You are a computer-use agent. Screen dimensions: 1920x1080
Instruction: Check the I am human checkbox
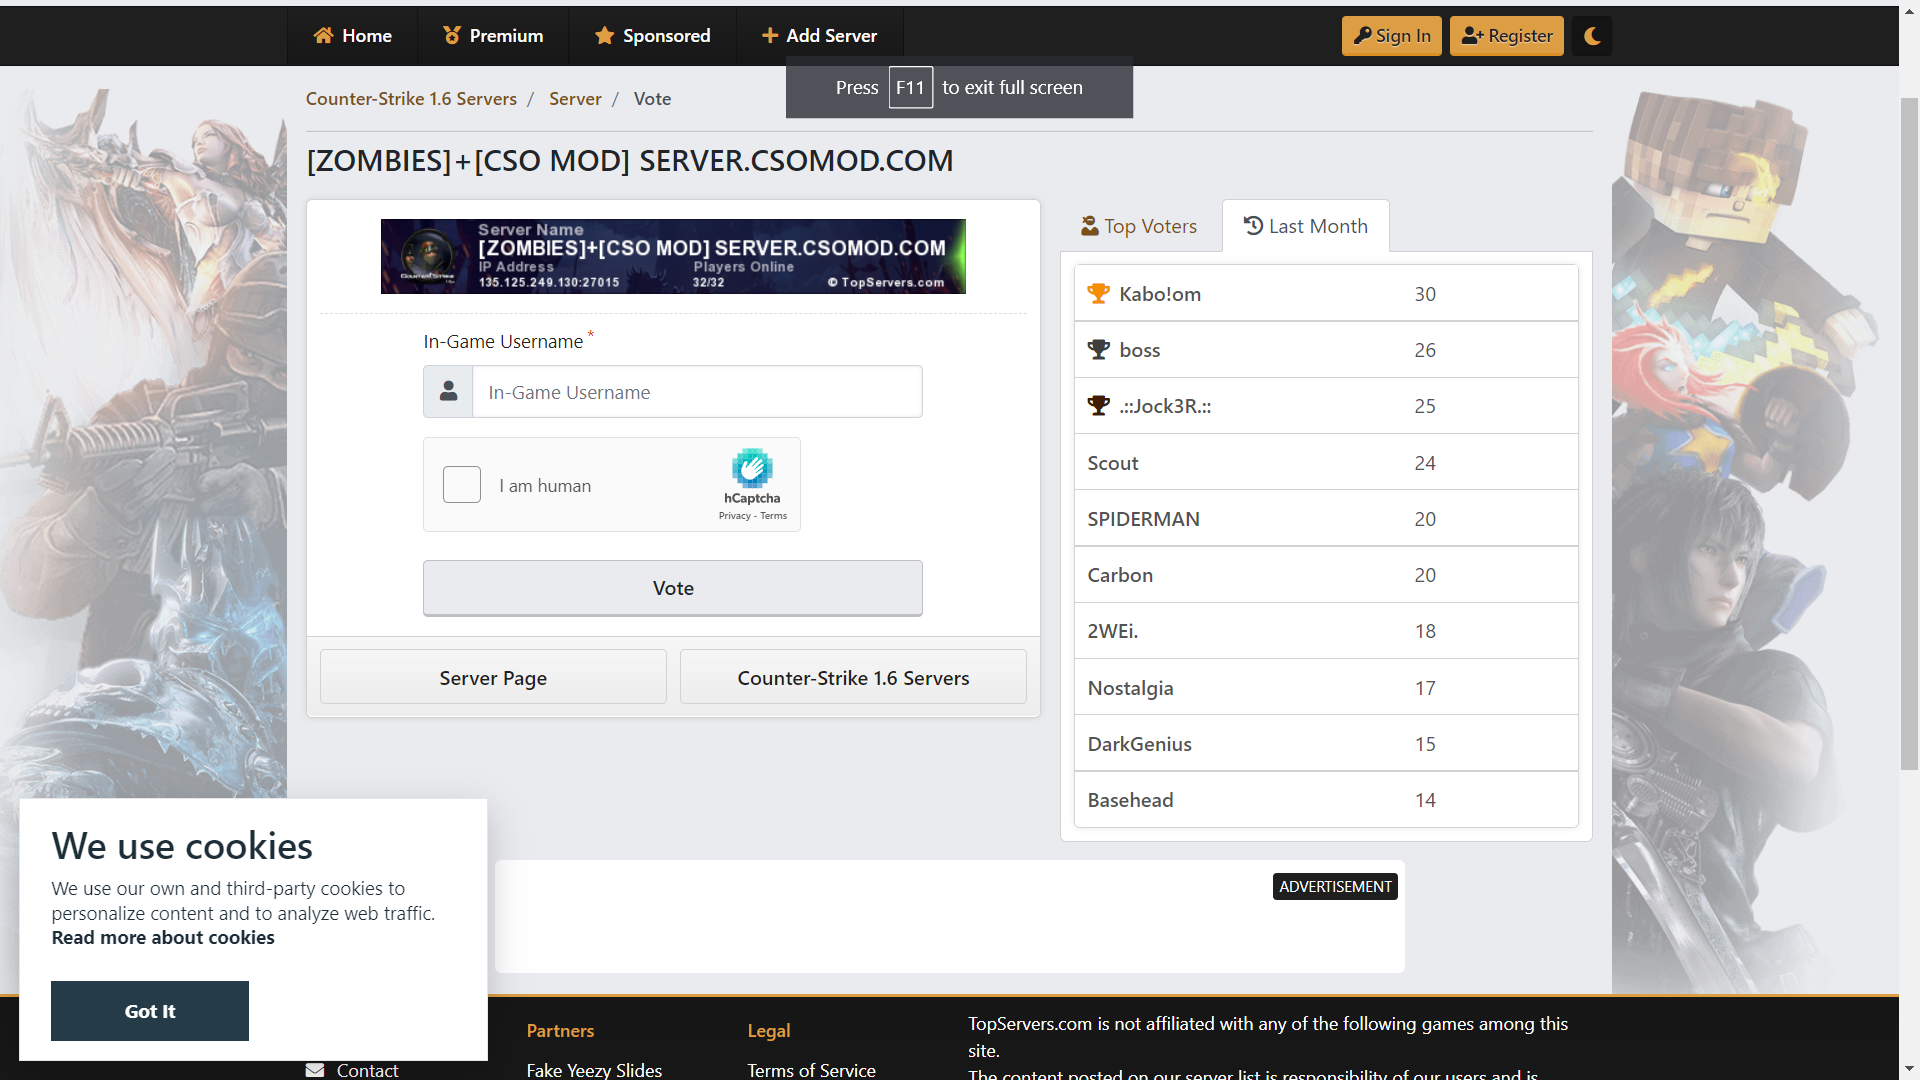[462, 485]
